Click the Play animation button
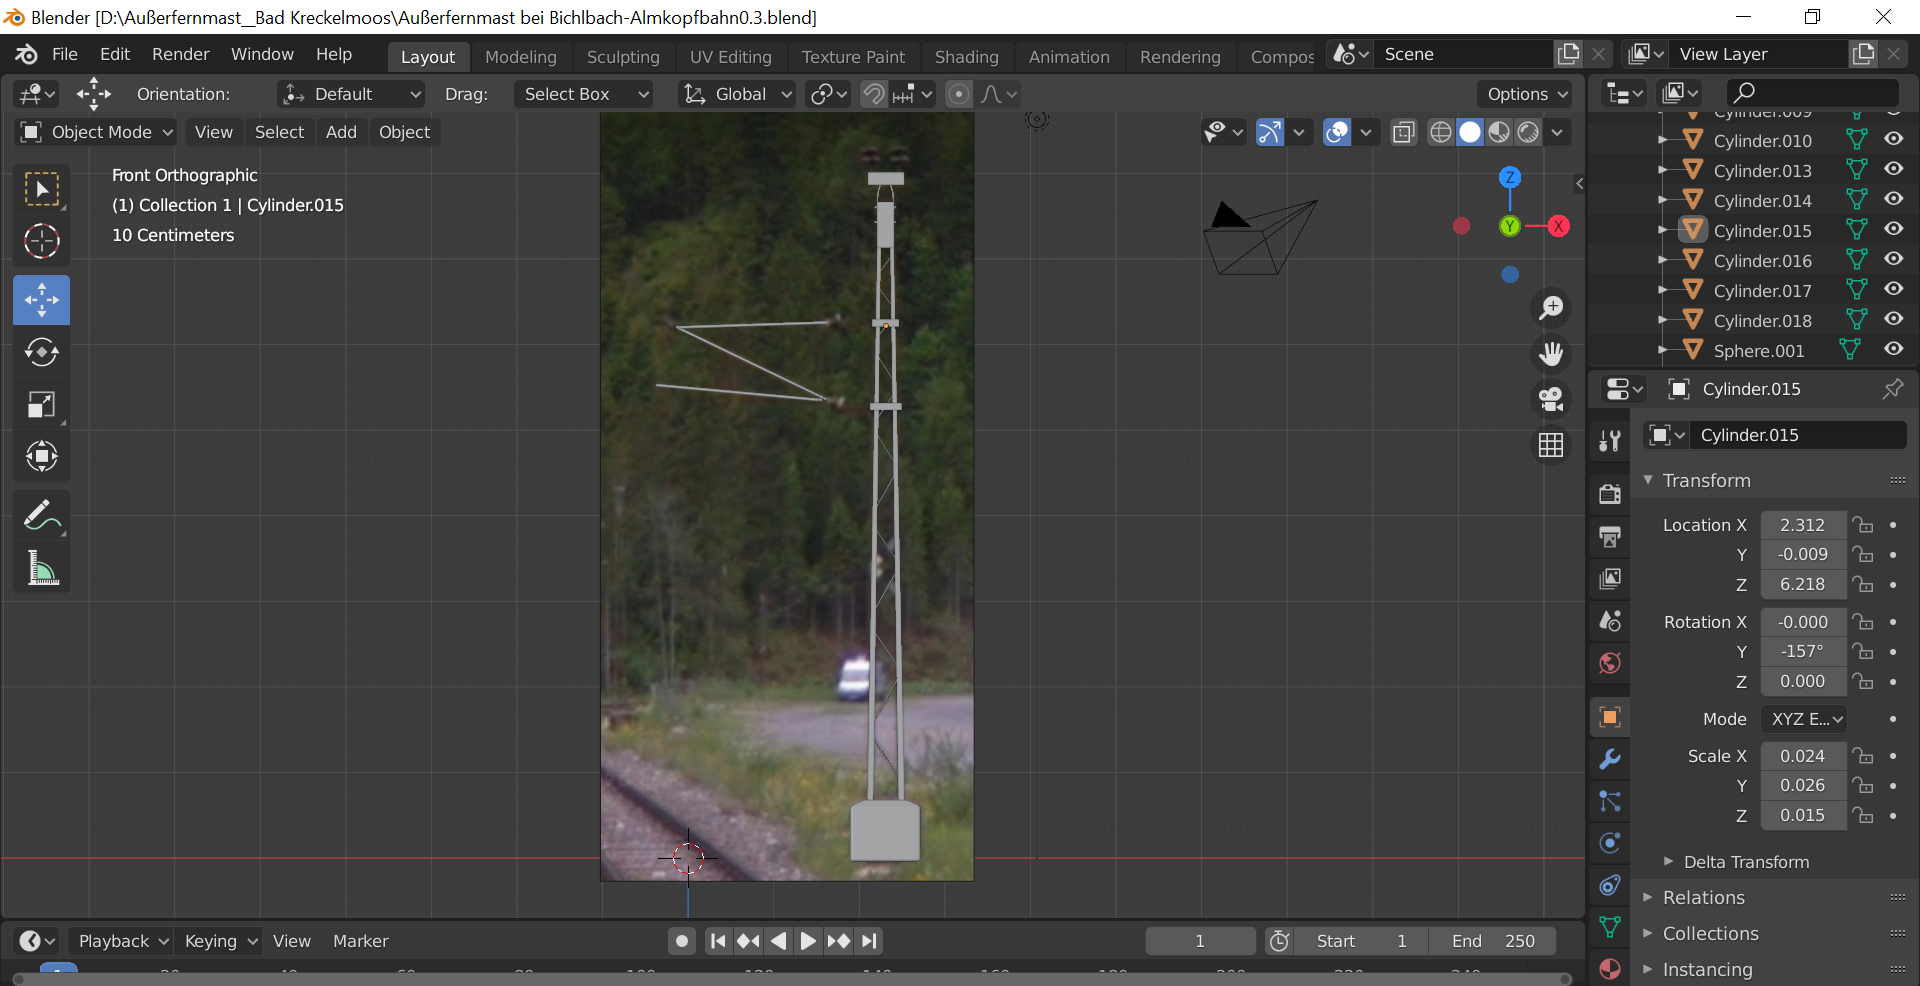The image size is (1920, 986). coord(808,941)
